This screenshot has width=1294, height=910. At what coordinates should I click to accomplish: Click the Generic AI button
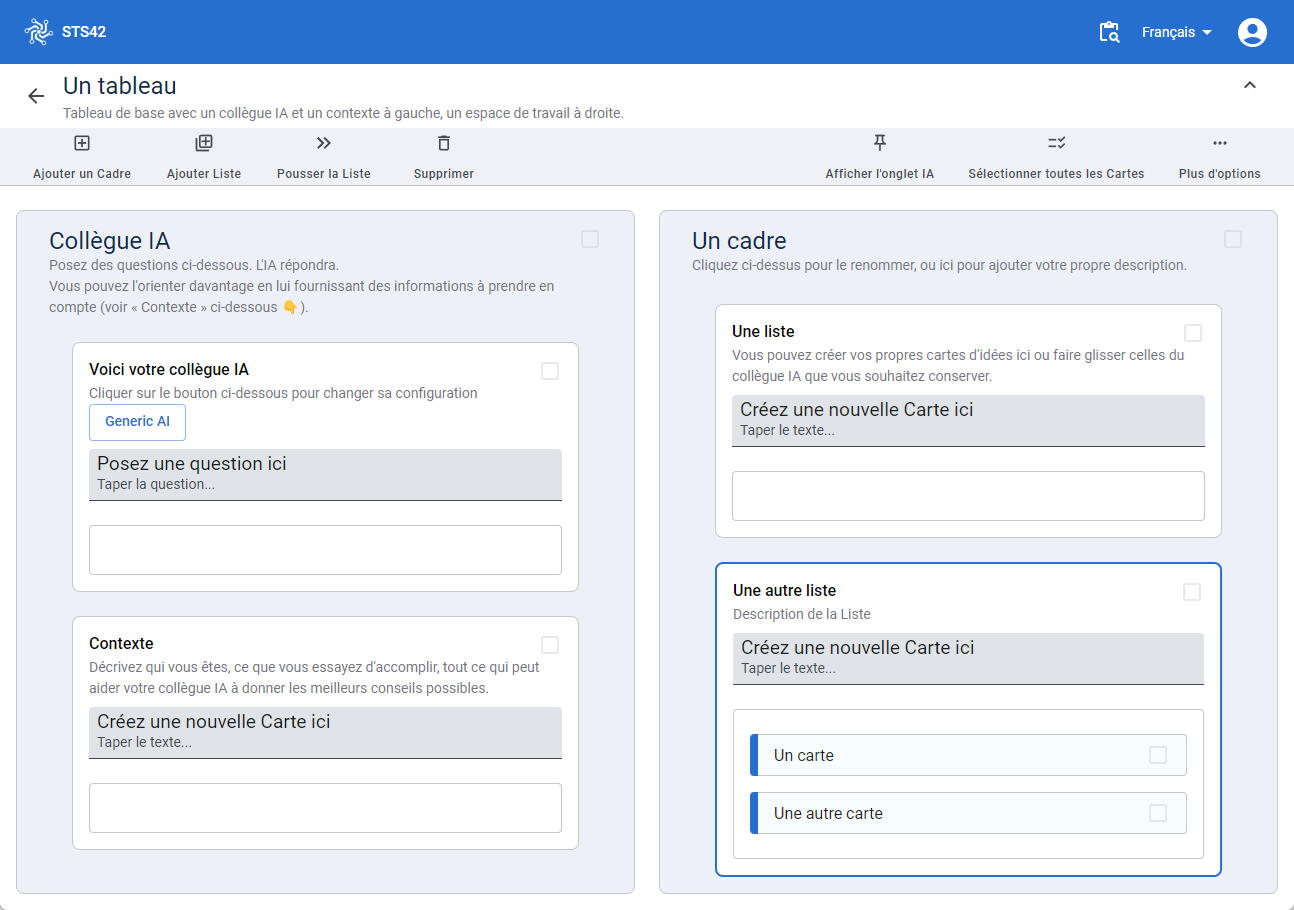pos(137,422)
